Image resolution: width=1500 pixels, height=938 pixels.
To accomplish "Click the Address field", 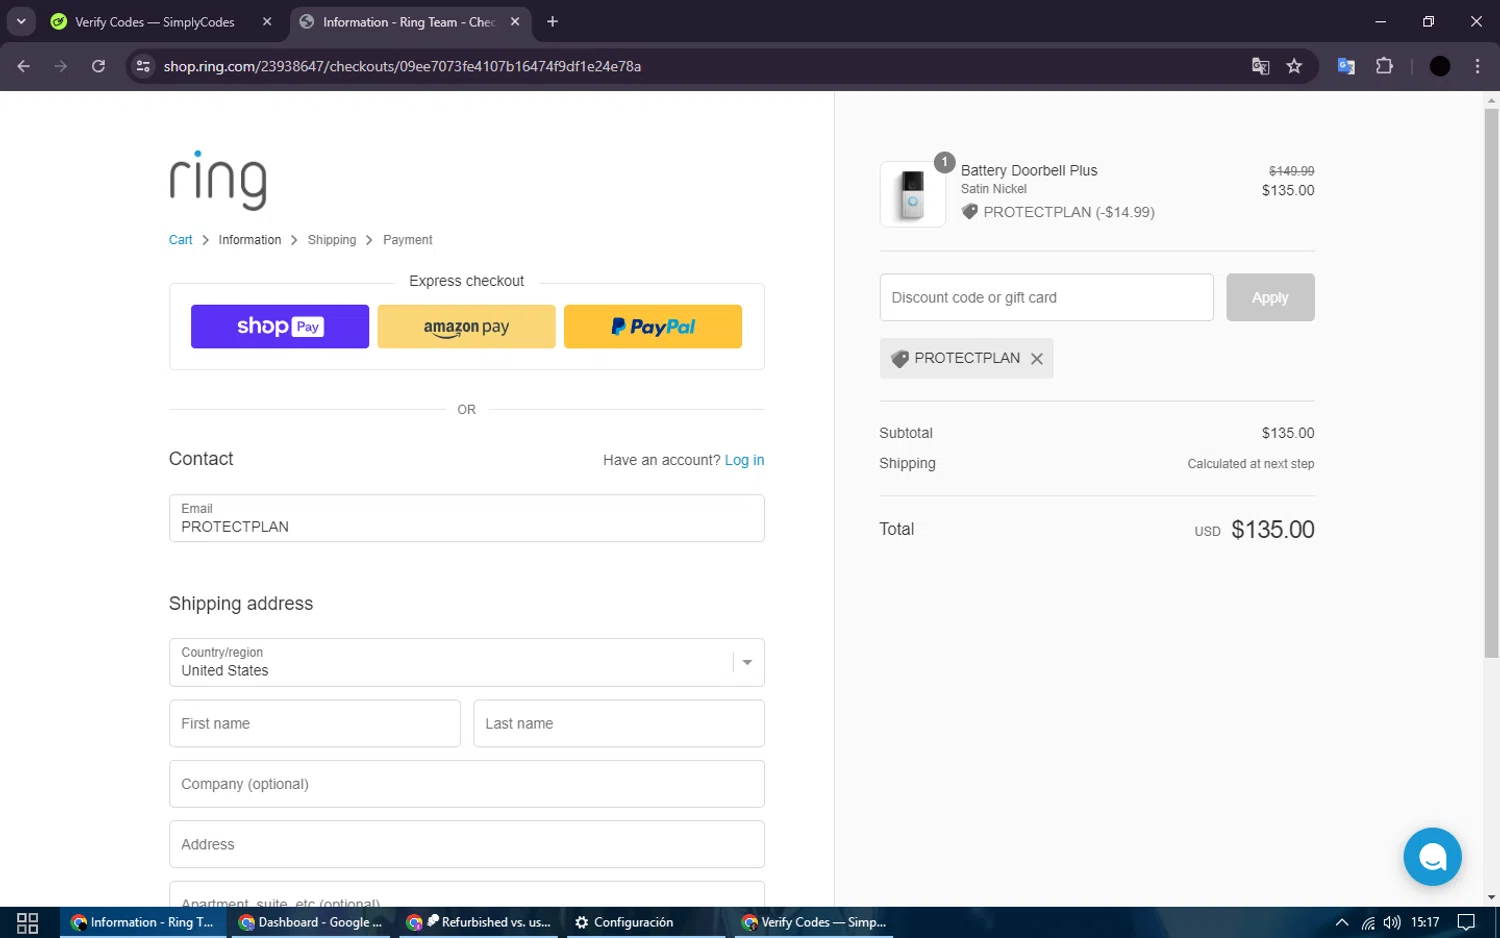I will coord(467,844).
